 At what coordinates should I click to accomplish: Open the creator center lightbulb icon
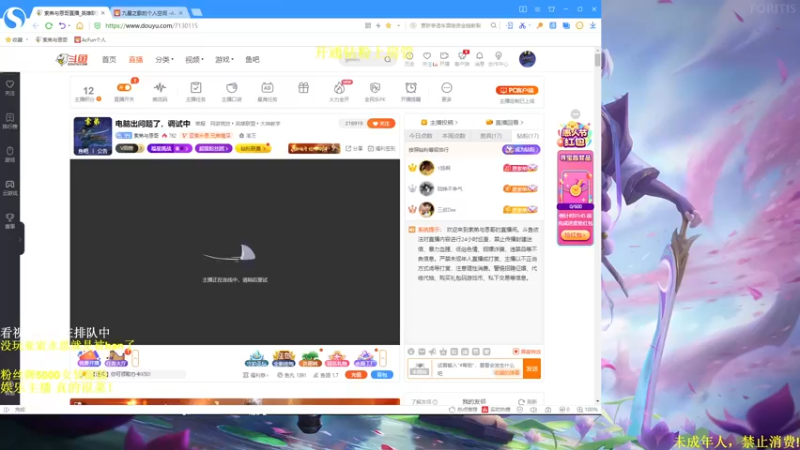[498, 56]
